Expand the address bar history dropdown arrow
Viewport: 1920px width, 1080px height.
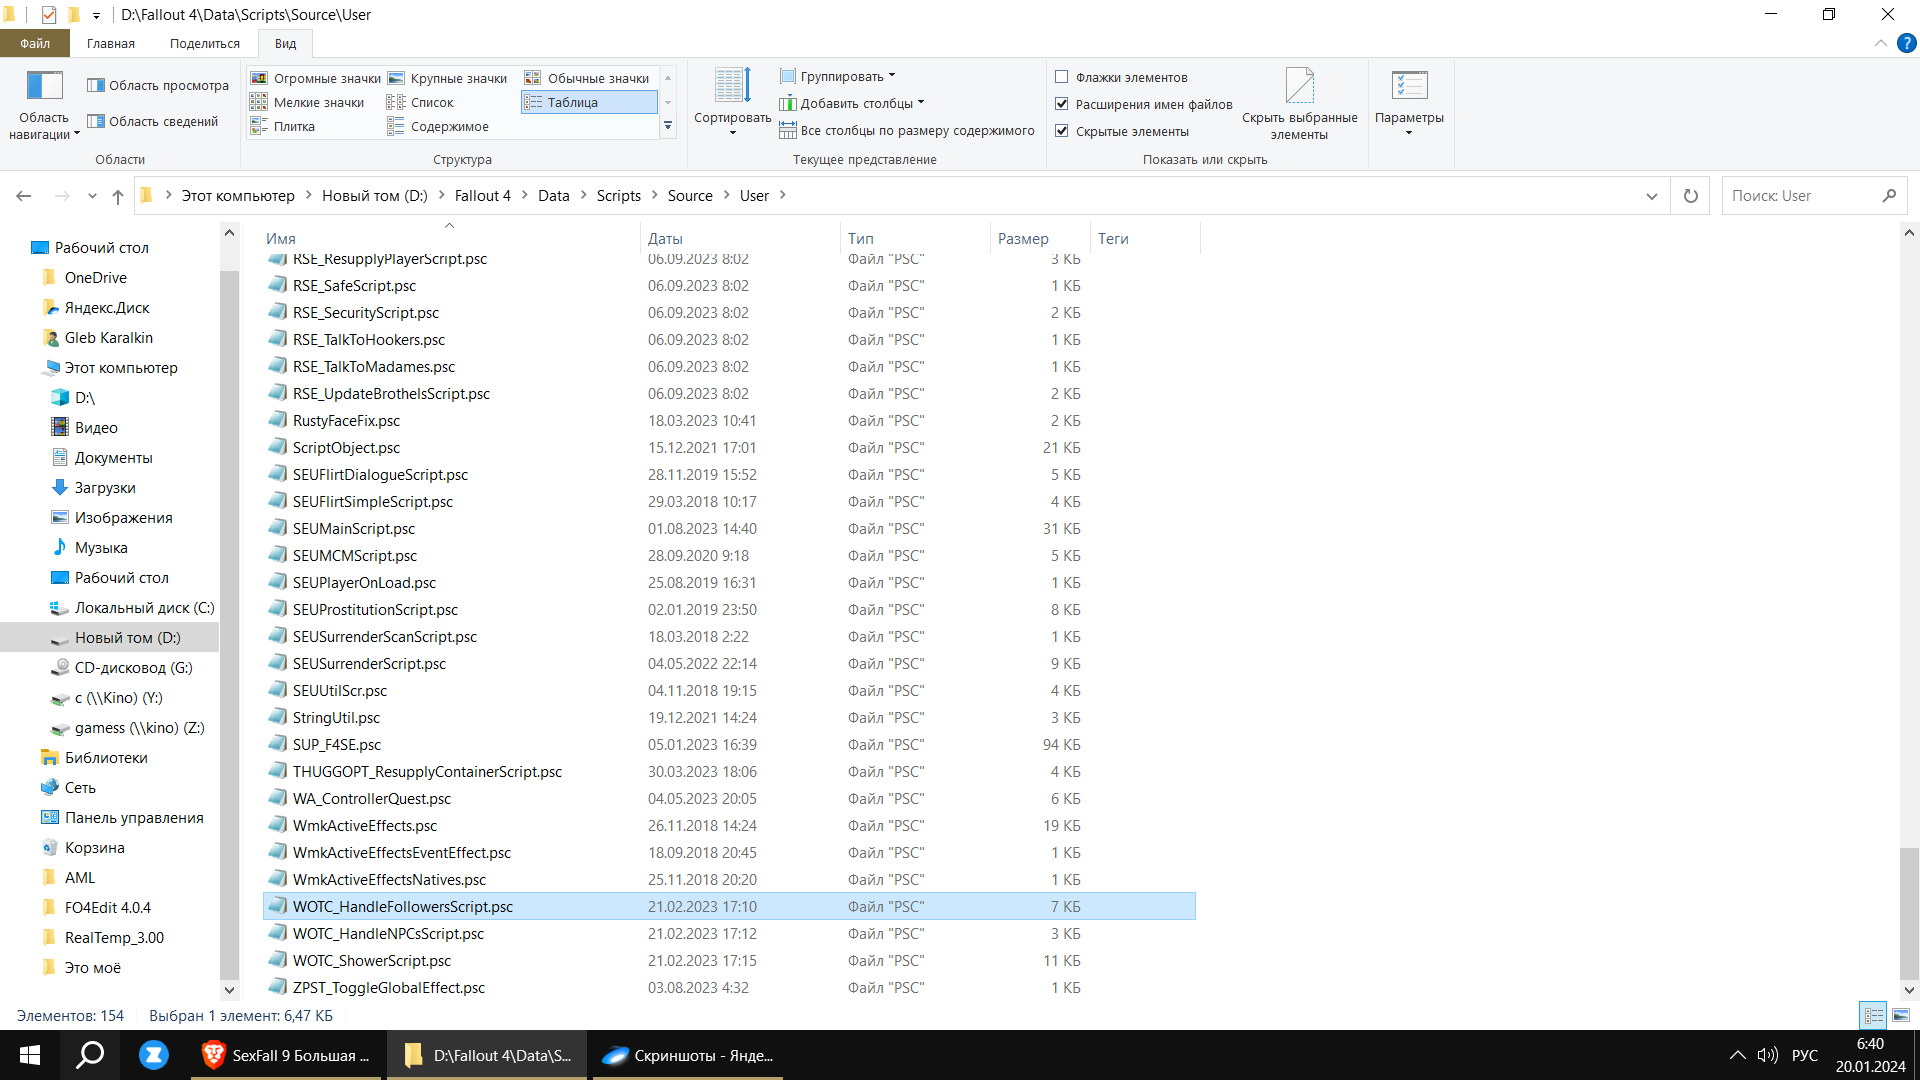[x=1651, y=196]
